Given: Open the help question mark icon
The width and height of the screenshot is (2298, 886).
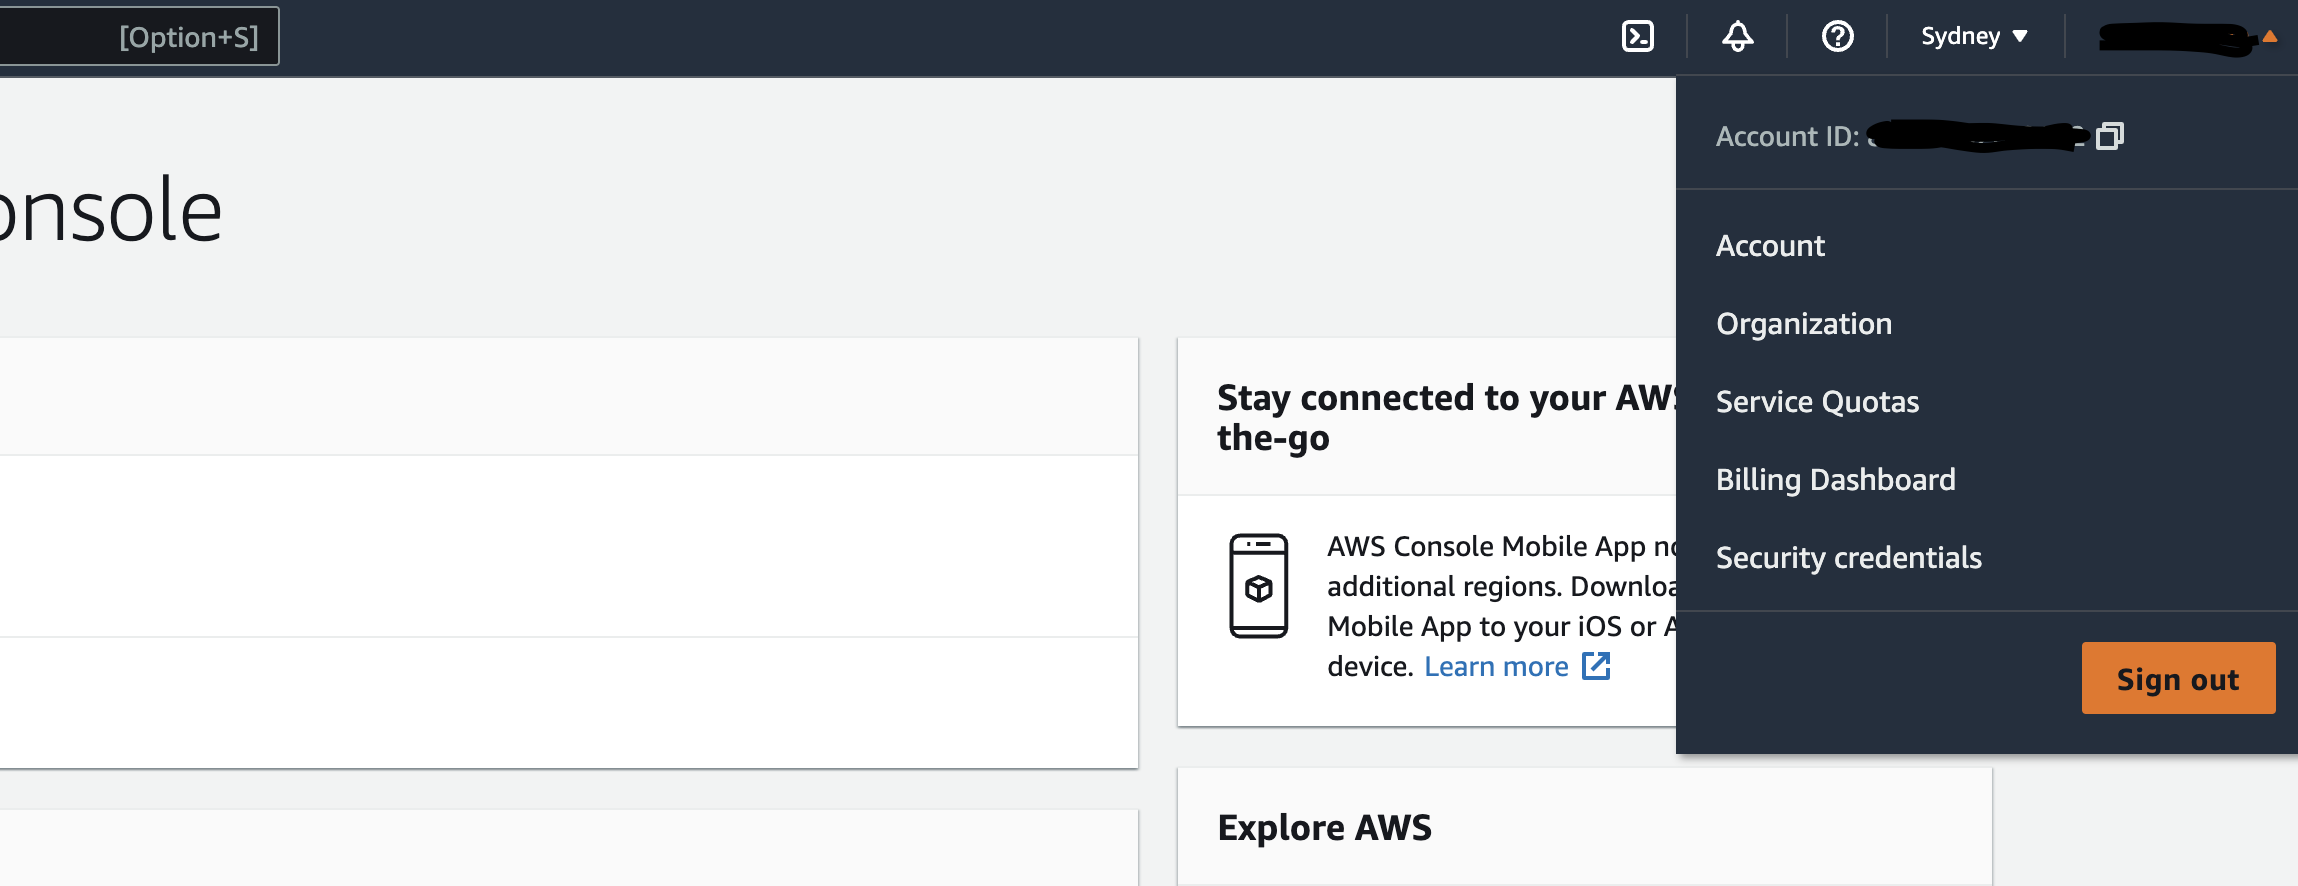Looking at the screenshot, I should [x=1838, y=37].
